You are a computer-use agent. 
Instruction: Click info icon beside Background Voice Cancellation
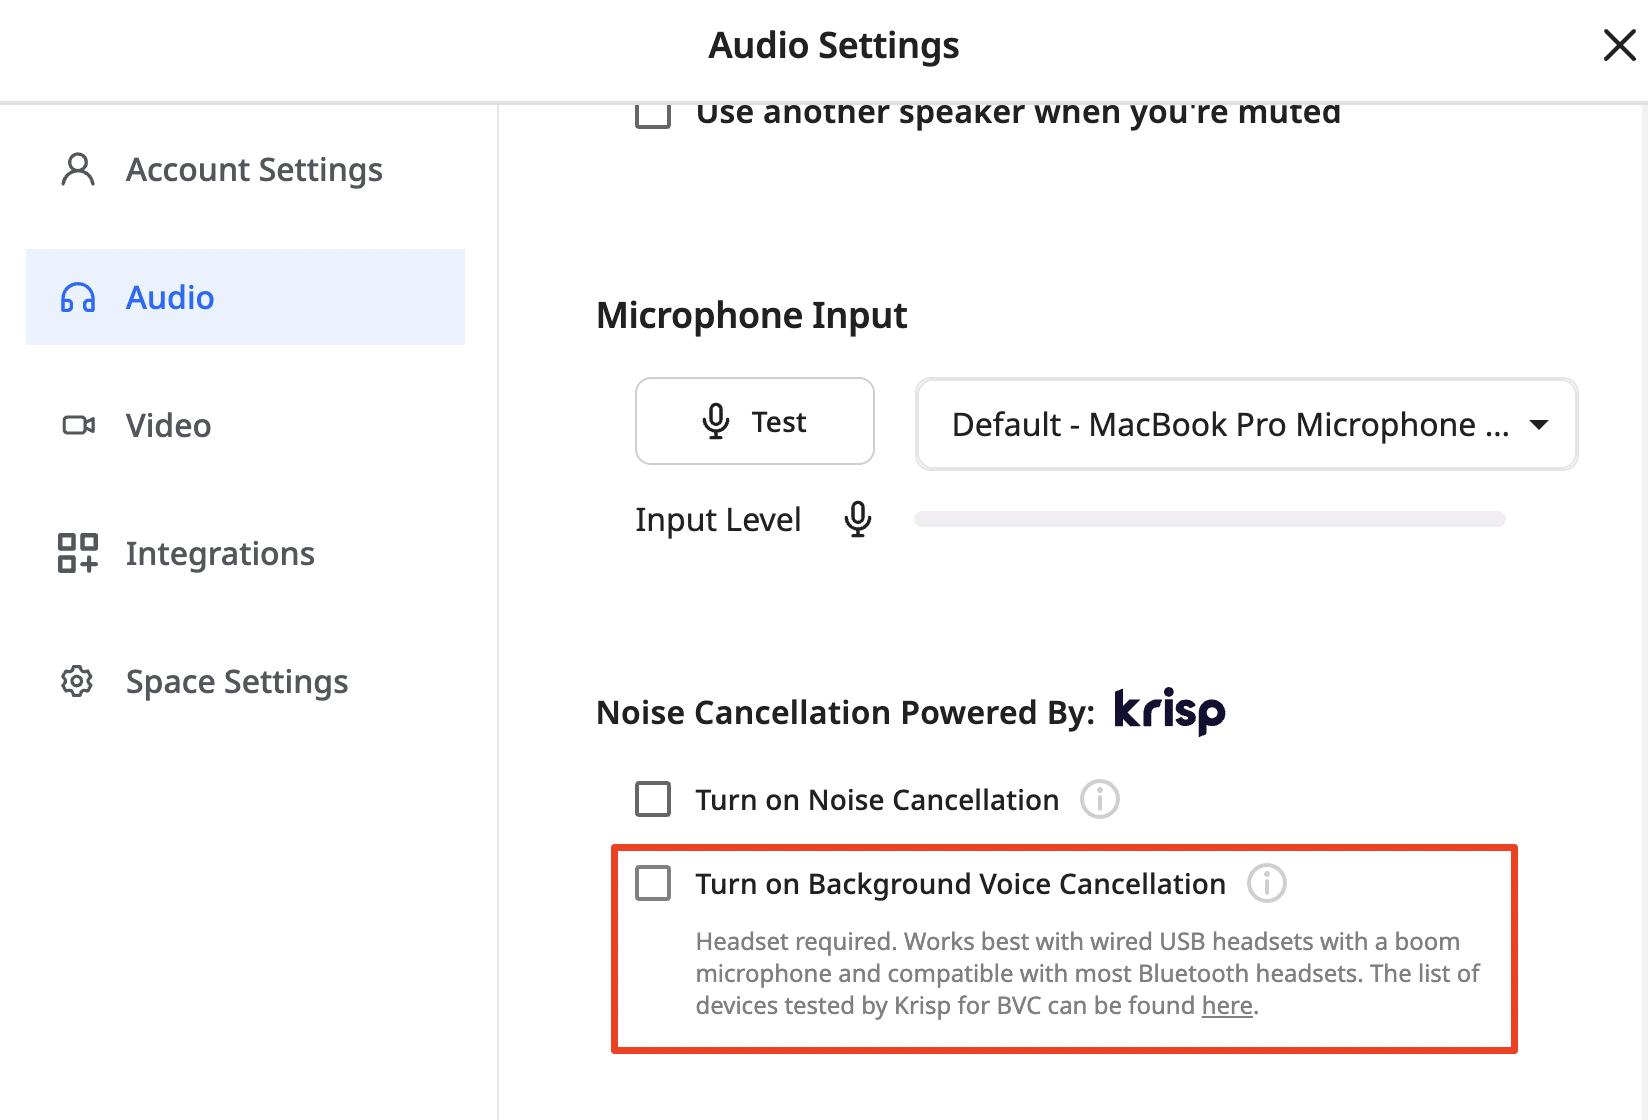(x=1267, y=883)
